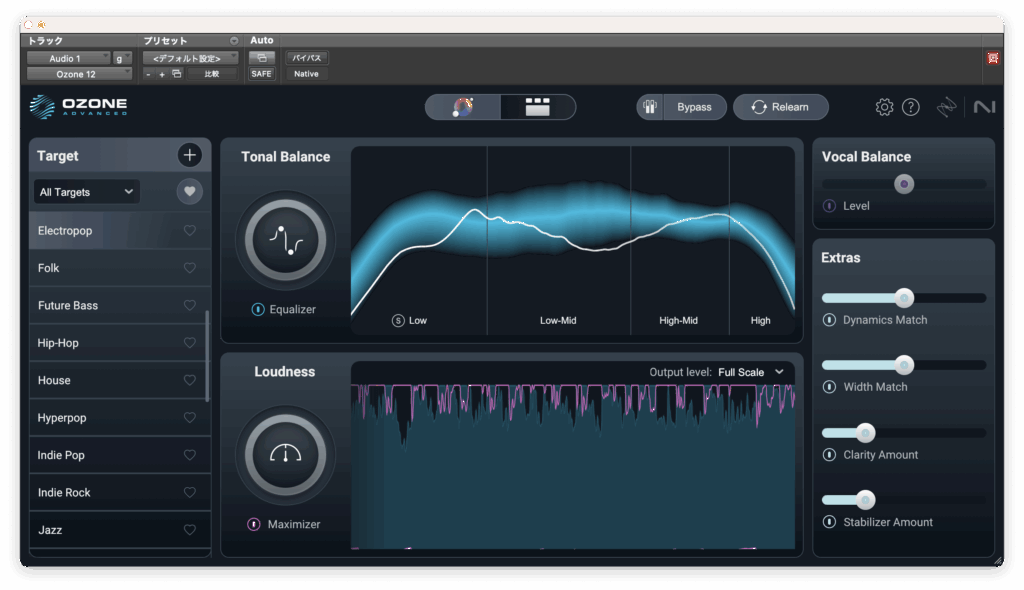Add a new target with plus icon
The width and height of the screenshot is (1024, 590).
tap(189, 155)
